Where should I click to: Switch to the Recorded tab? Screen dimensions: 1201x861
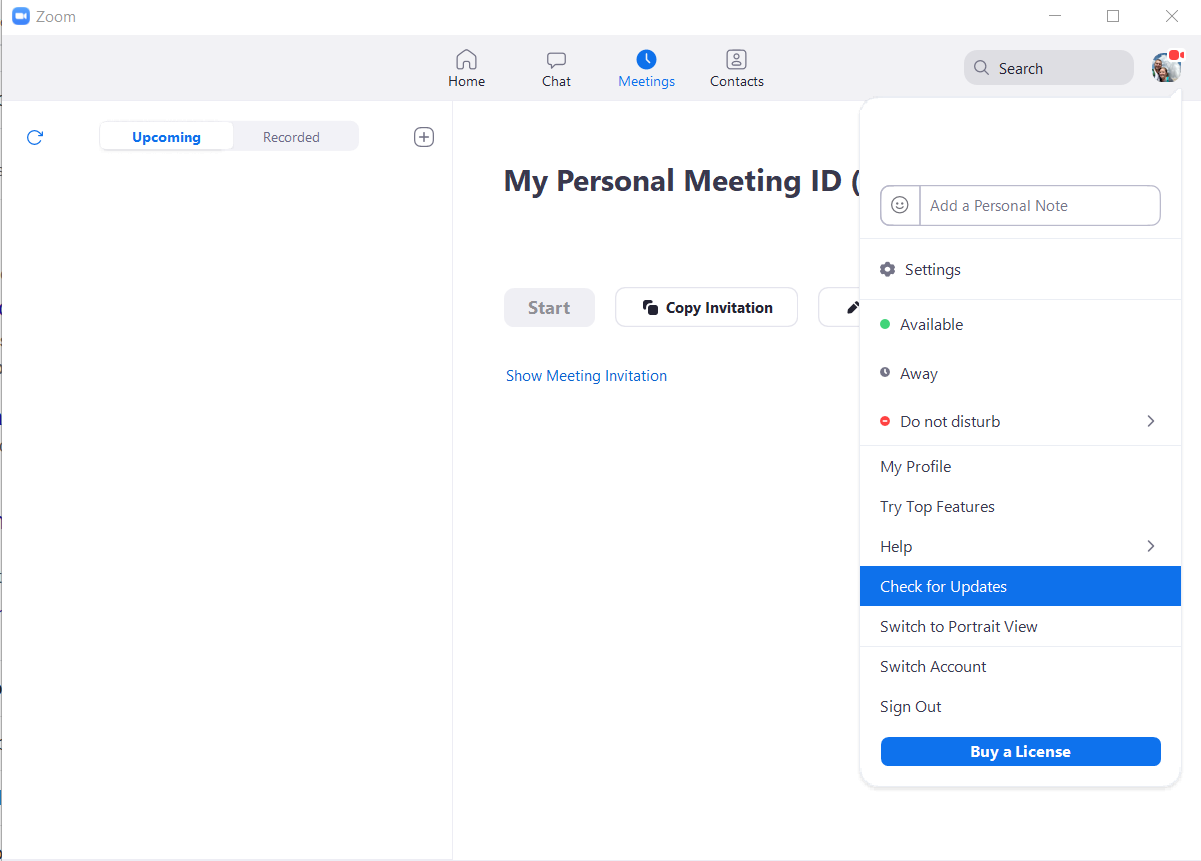click(x=291, y=137)
